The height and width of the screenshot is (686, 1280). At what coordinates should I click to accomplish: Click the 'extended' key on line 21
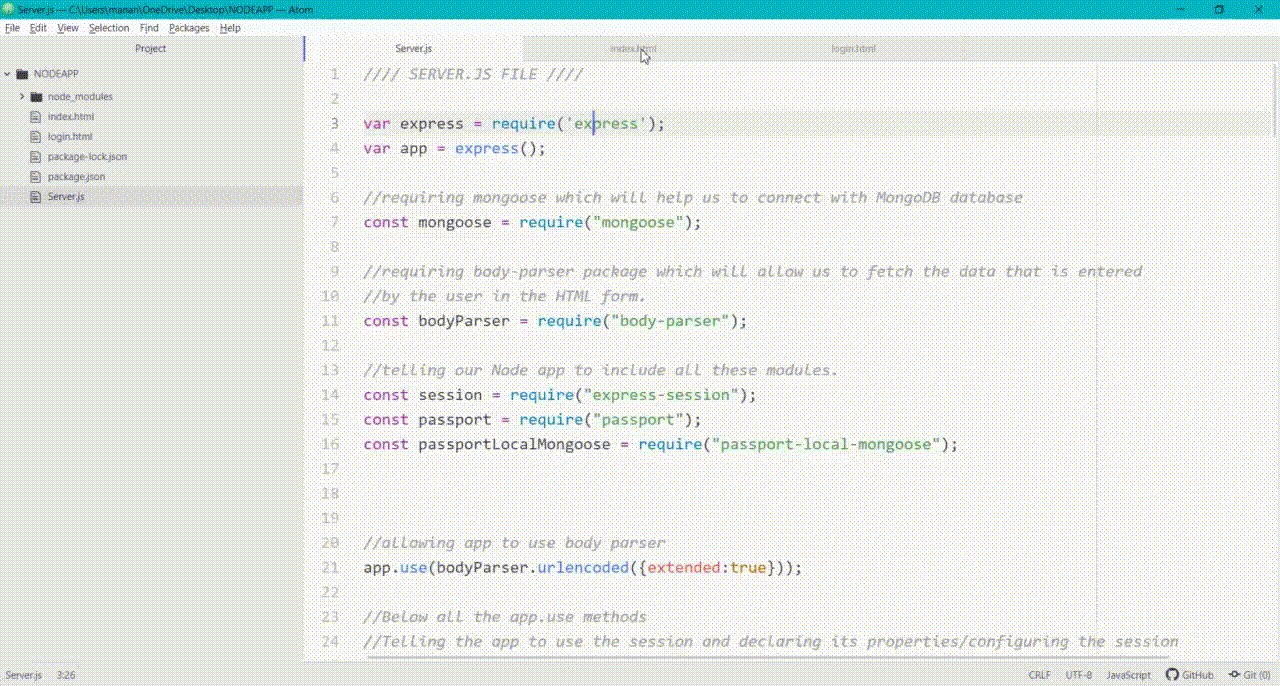click(x=683, y=568)
